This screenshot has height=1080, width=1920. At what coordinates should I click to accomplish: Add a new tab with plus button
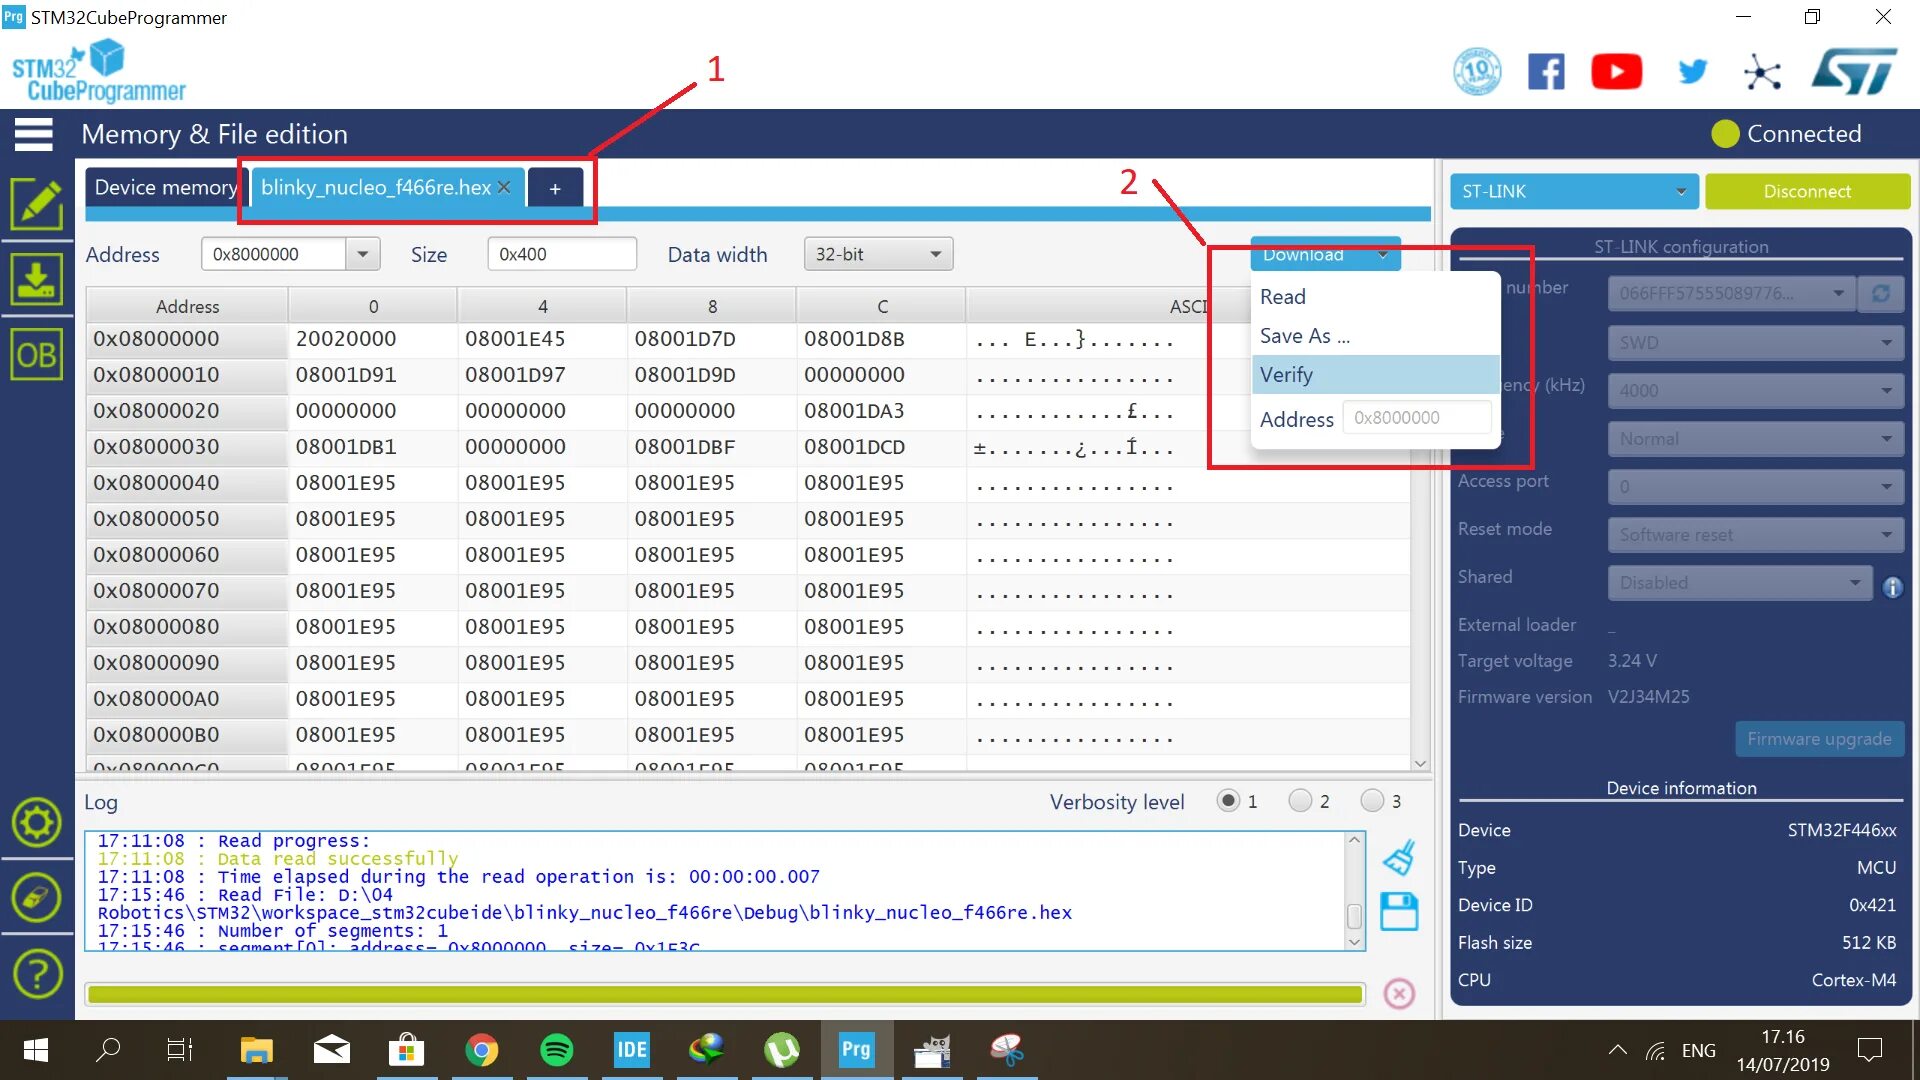555,188
